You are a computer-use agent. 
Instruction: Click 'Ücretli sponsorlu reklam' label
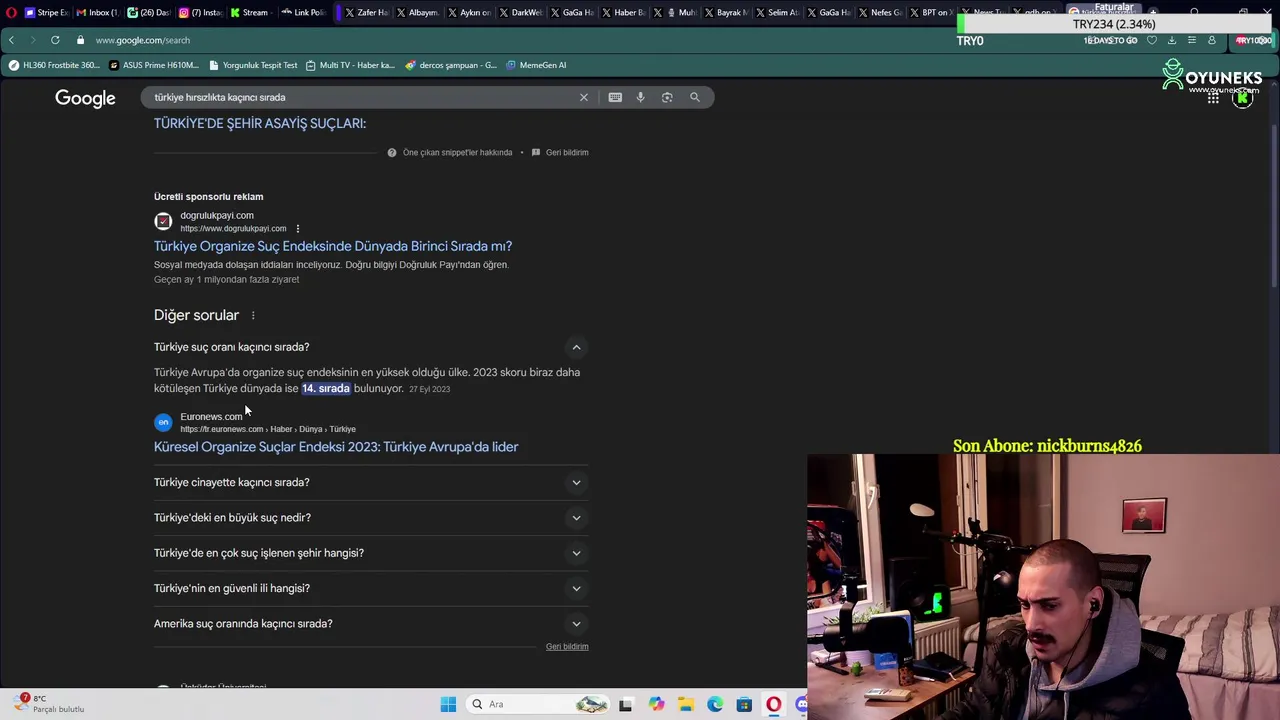[208, 197]
